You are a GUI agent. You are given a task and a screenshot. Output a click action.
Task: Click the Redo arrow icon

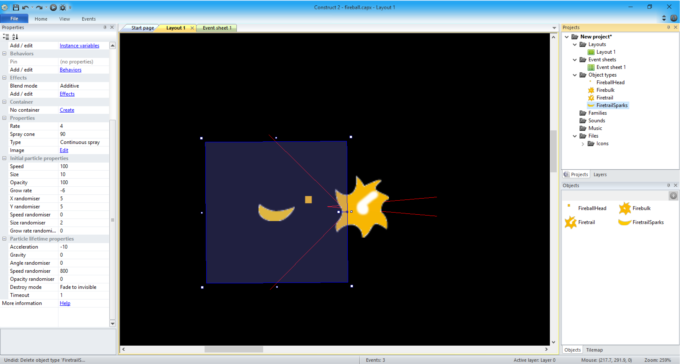click(x=39, y=7)
